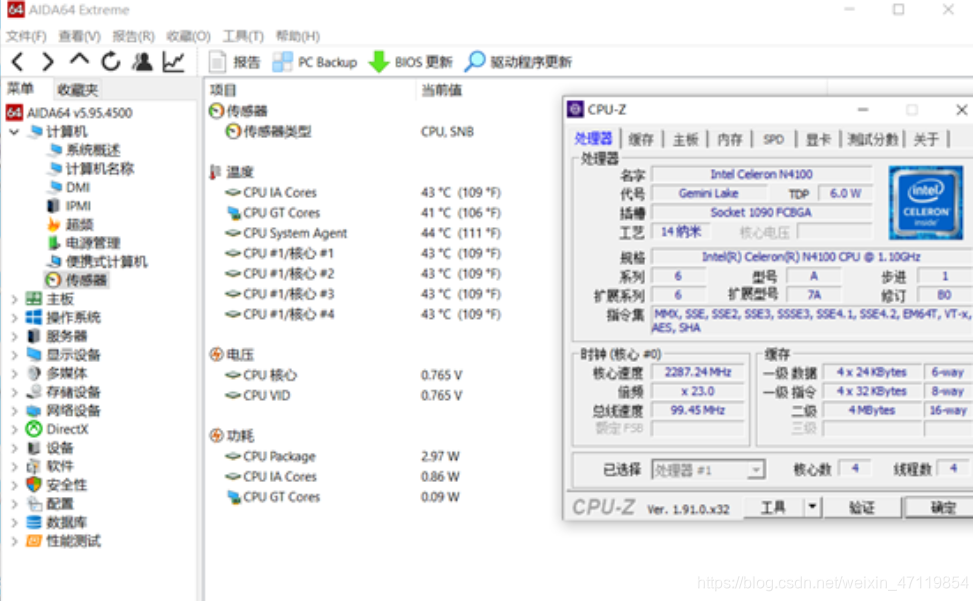
Task: Click the 安全性 shield icon
Action: 34,484
